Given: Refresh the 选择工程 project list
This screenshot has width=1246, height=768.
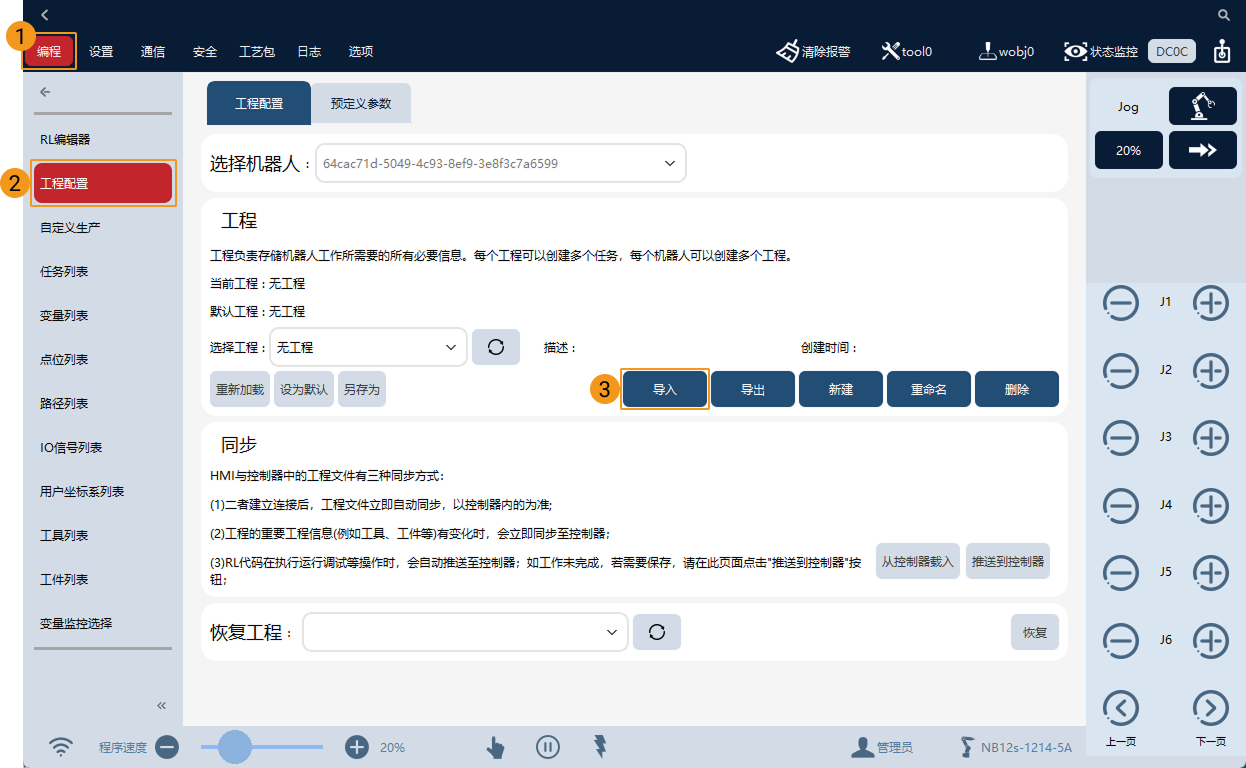Looking at the screenshot, I should 496,347.
